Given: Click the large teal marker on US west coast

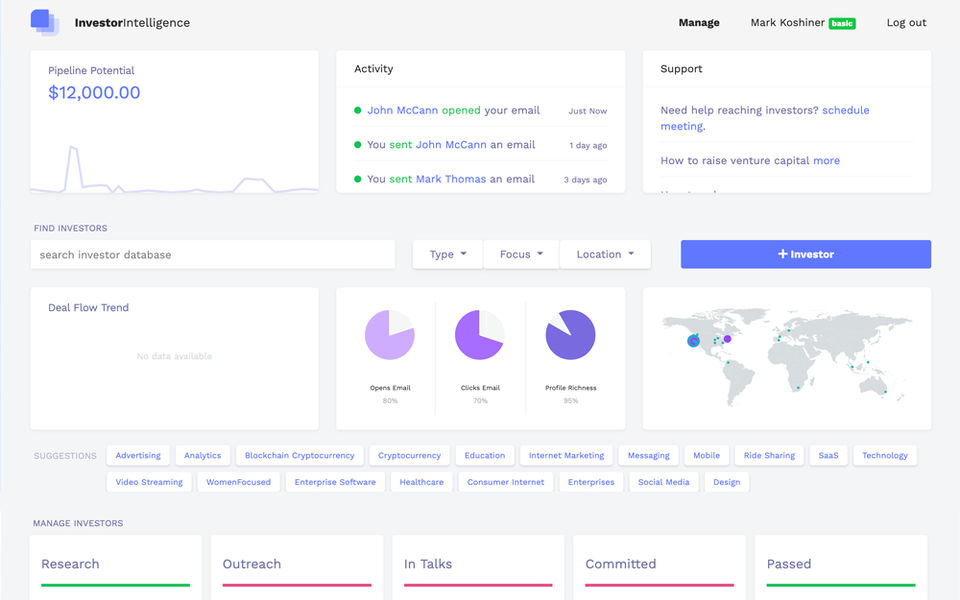Looking at the screenshot, I should pos(693,341).
